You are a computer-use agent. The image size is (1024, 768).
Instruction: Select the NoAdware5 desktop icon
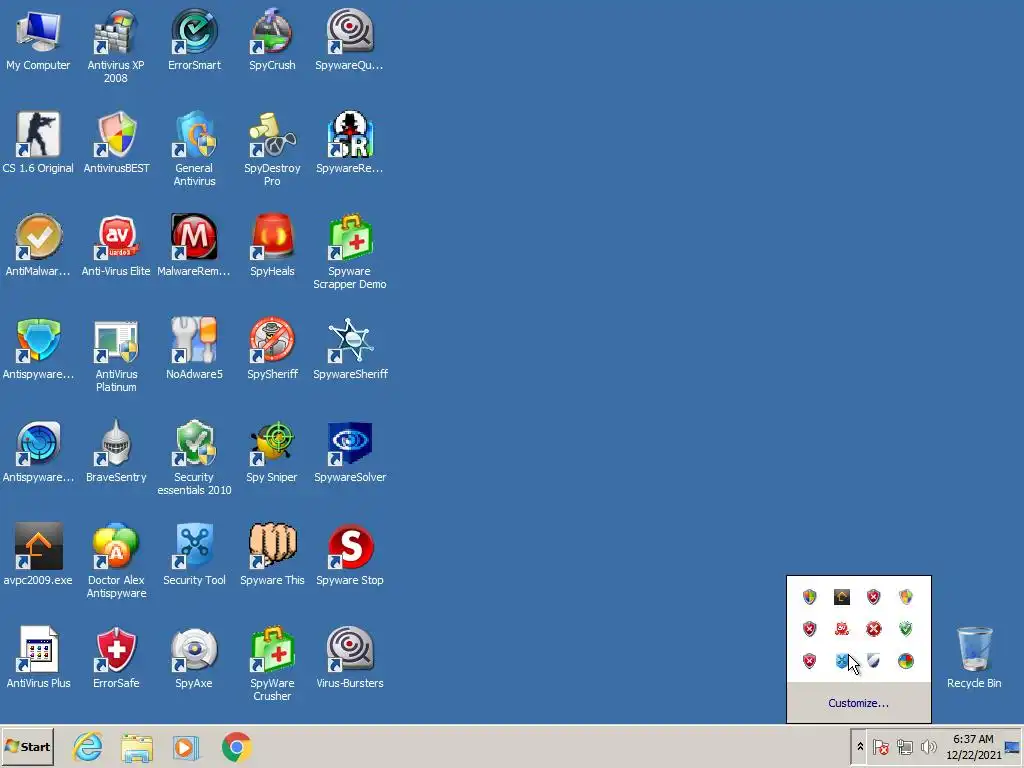click(194, 349)
